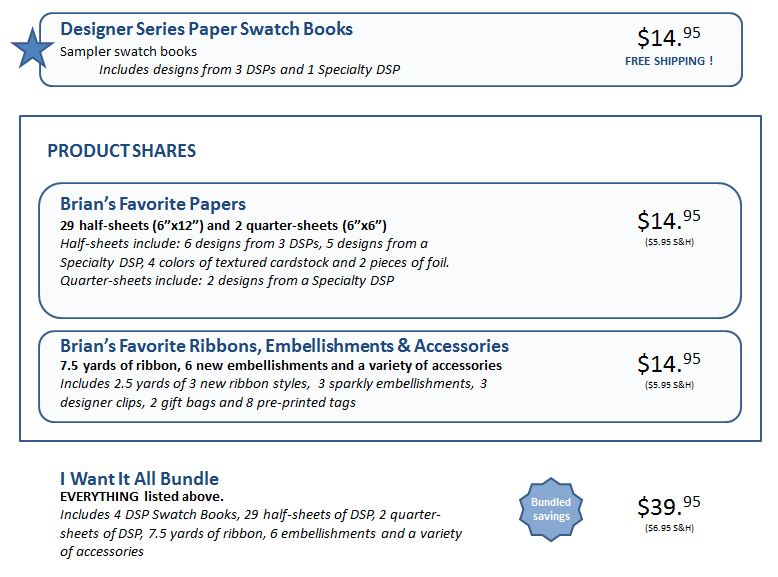Click the Includes designs from 3 DSPs line
Screen dimensions: 778x577
(x=250, y=69)
